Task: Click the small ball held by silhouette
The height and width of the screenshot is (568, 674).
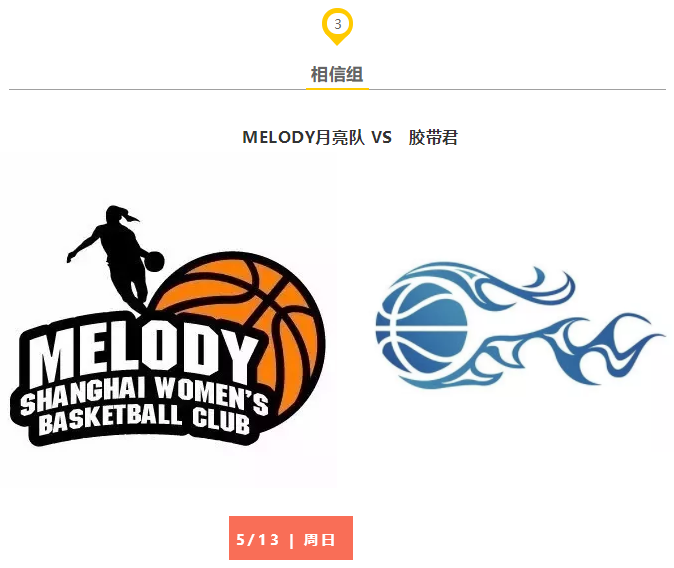Action: click(154, 261)
